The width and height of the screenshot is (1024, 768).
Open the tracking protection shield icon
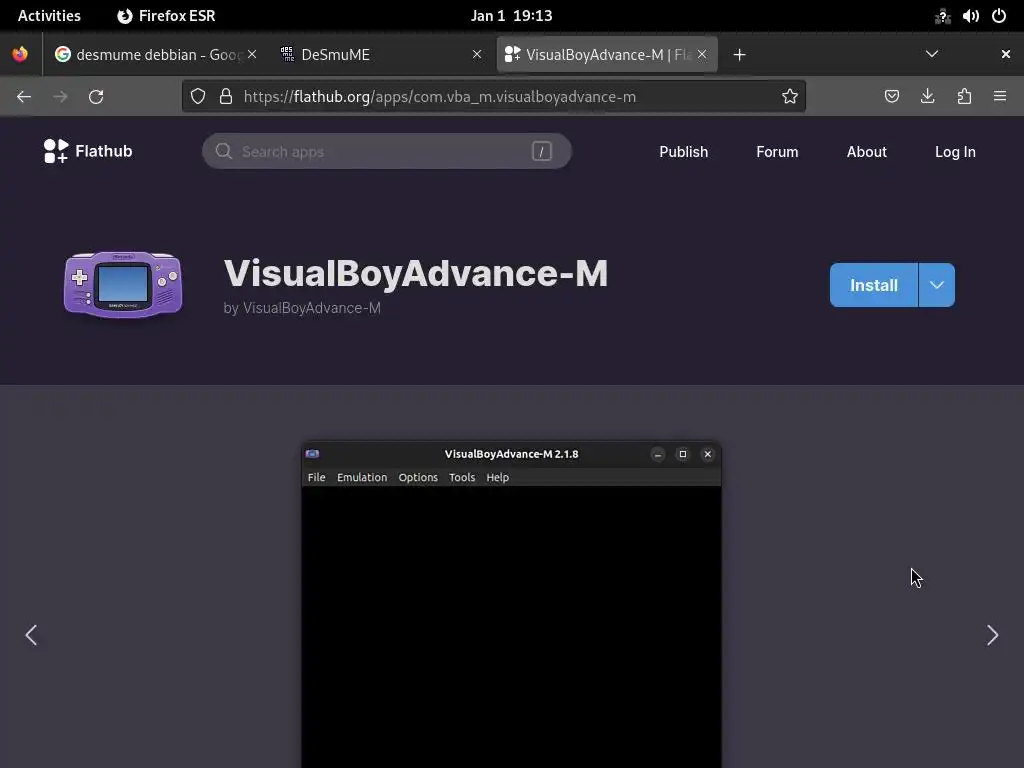tap(198, 97)
